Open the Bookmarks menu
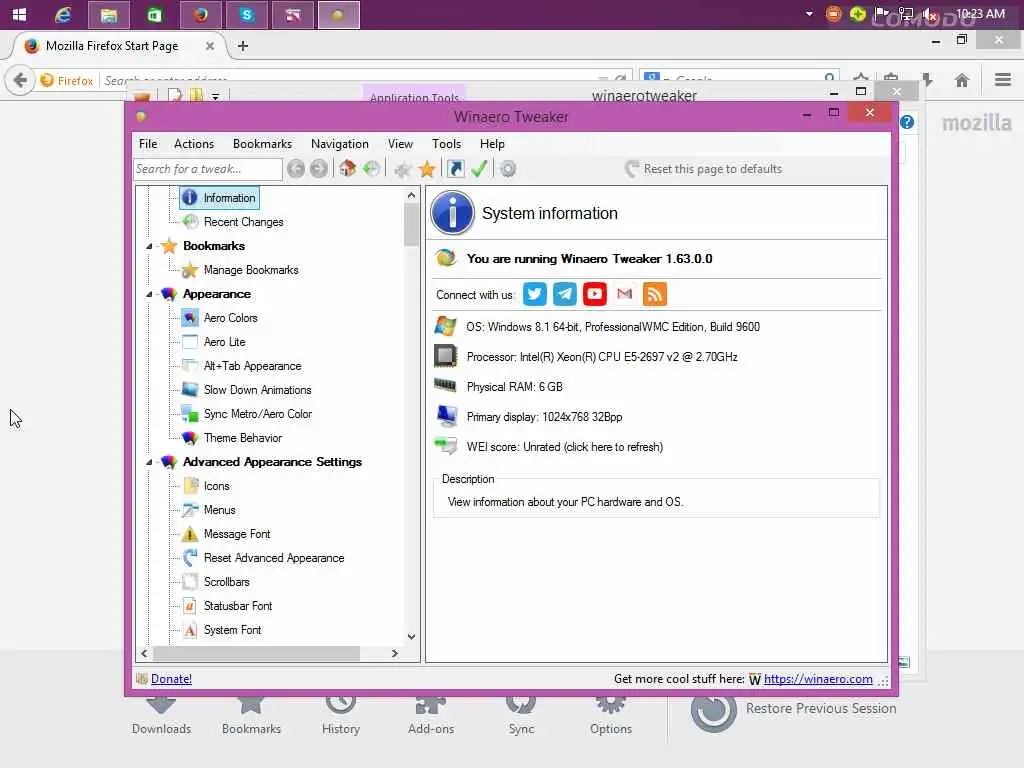Image resolution: width=1024 pixels, height=768 pixels. pos(263,144)
